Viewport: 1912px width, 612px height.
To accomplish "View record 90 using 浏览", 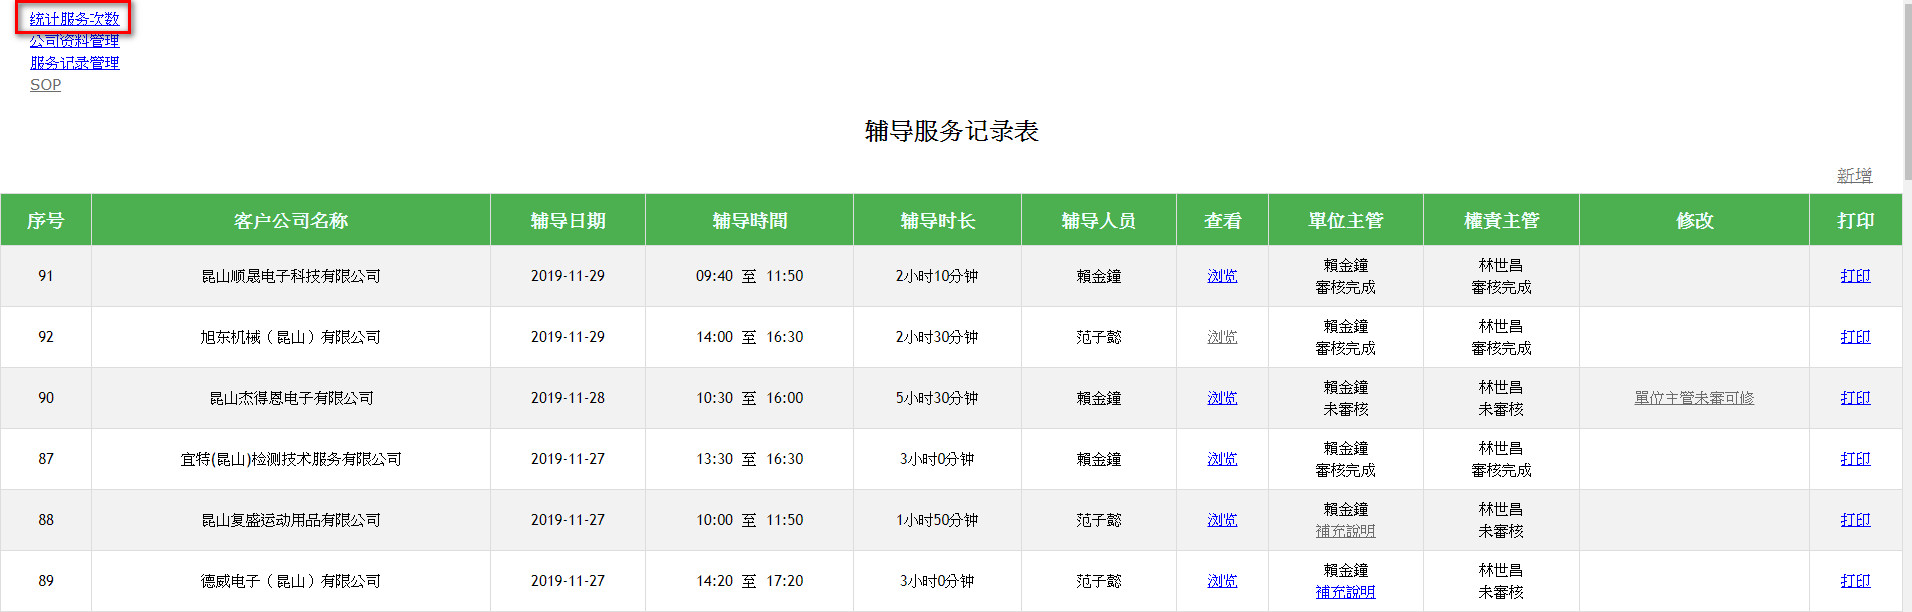I will pyautogui.click(x=1222, y=398).
